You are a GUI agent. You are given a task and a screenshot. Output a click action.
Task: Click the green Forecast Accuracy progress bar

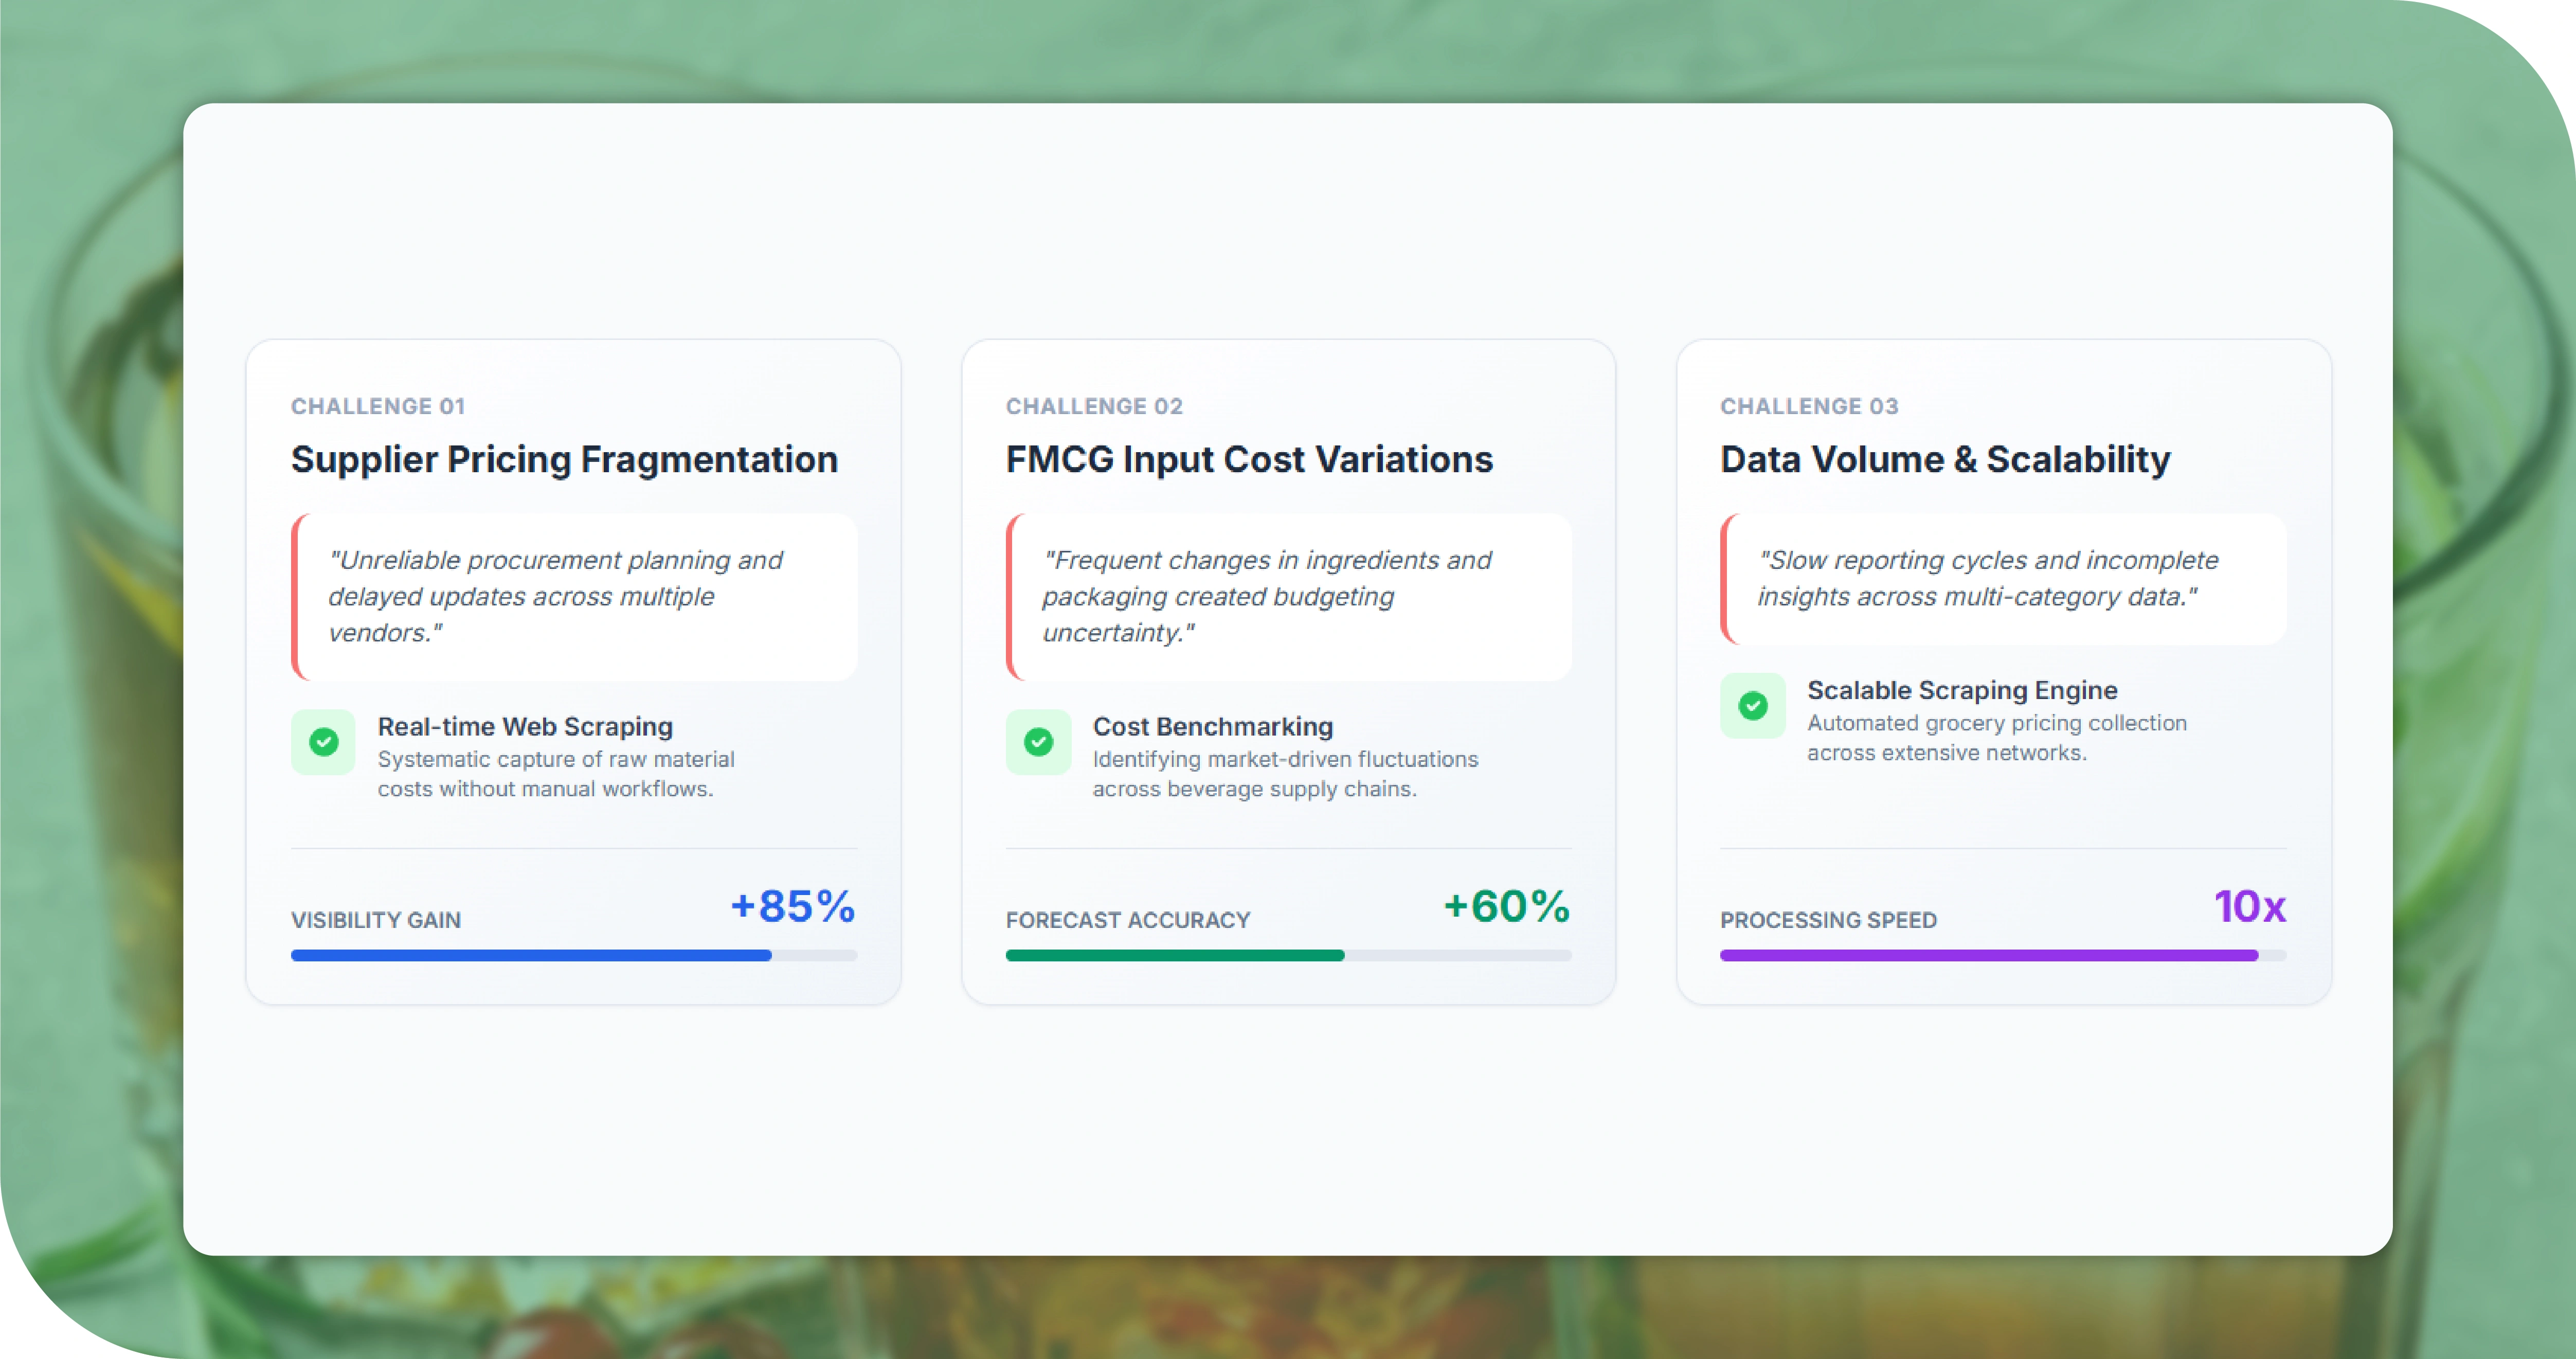1288,956
